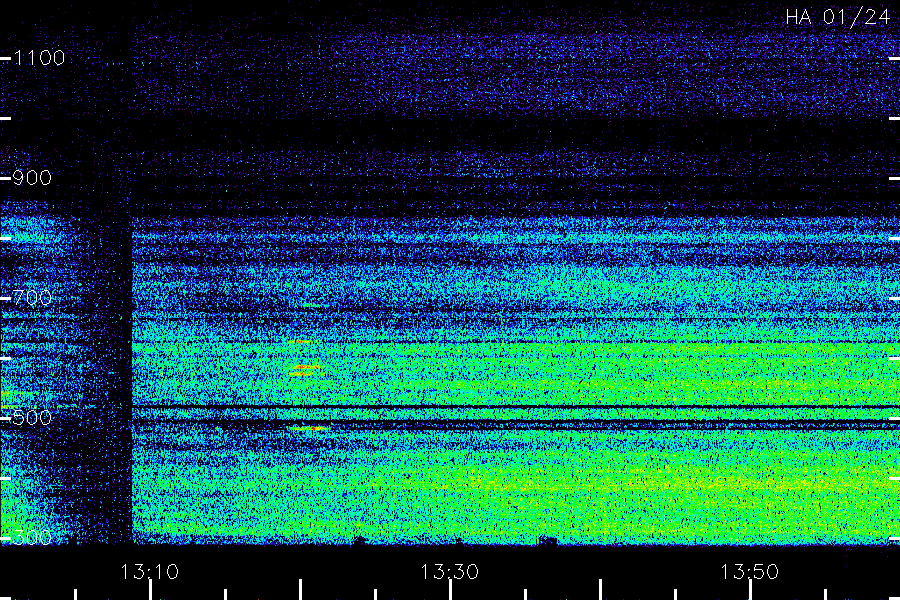This screenshot has width=900, height=600.
Task: Click the 300 frequency axis label
Action: (32, 538)
